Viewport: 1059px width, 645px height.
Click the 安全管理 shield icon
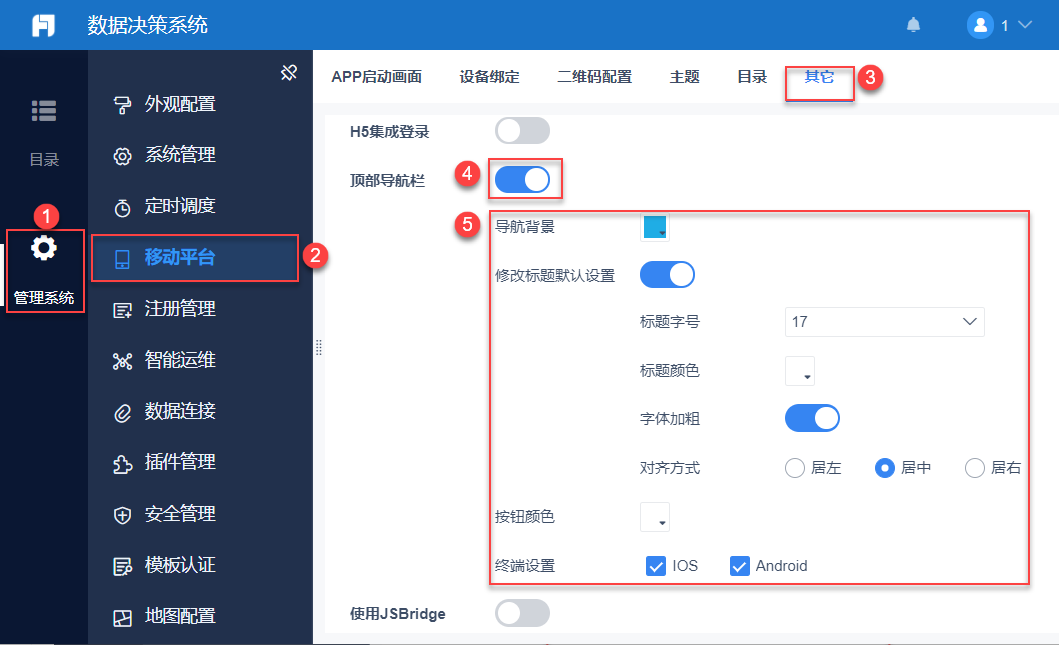122,515
